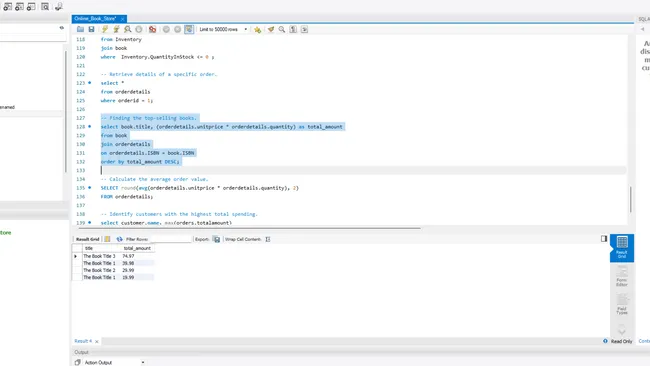This screenshot has height=366, width=650.
Task: Toggle the result side panel visibility icon
Action: point(604,238)
